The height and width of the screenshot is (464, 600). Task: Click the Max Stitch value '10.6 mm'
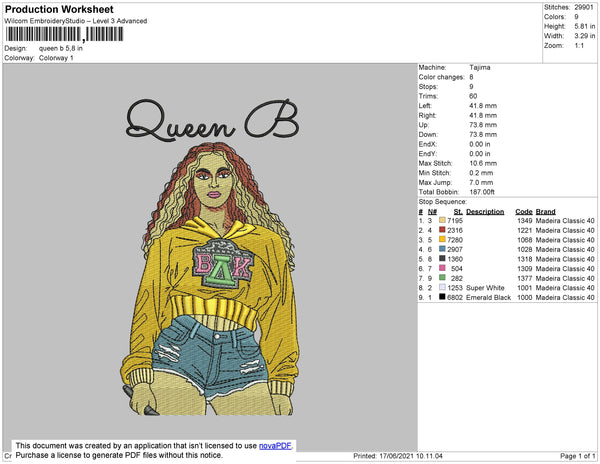click(483, 163)
